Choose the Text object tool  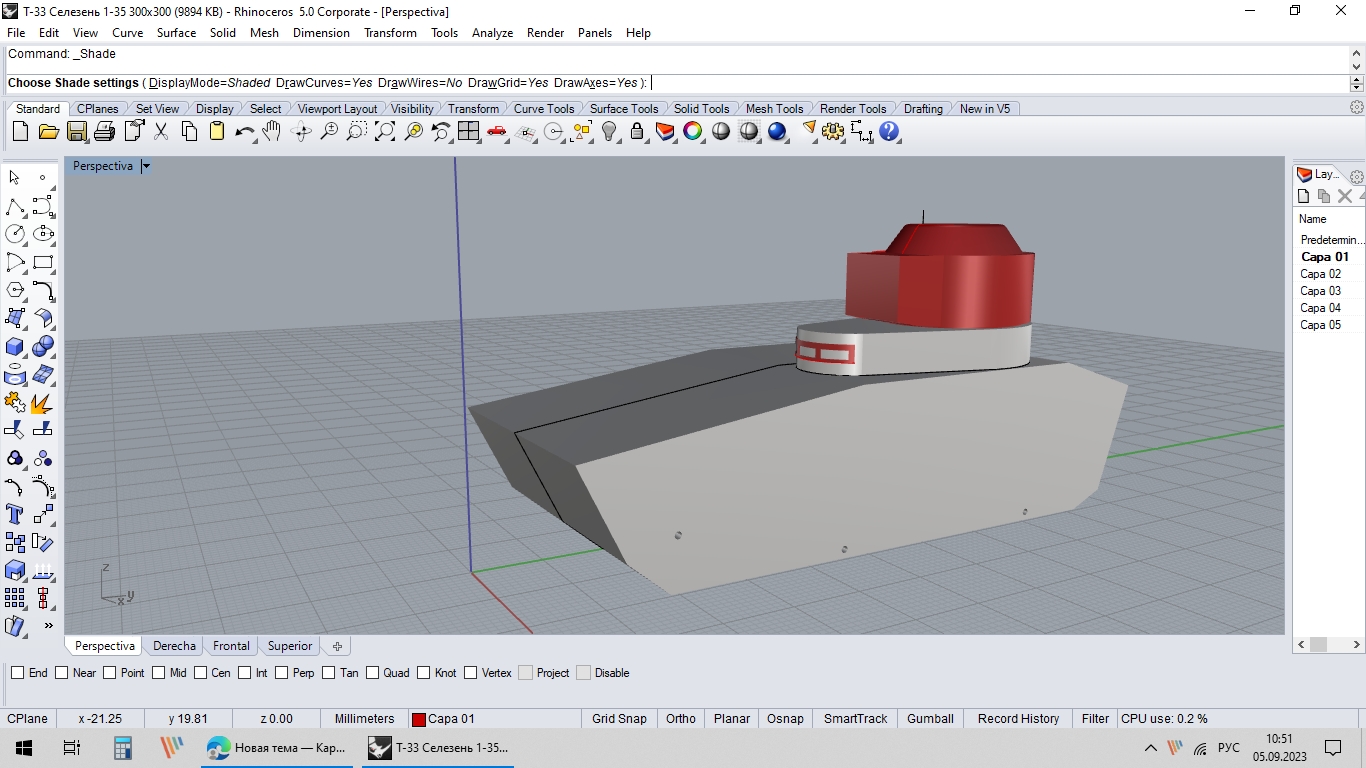pyautogui.click(x=15, y=514)
